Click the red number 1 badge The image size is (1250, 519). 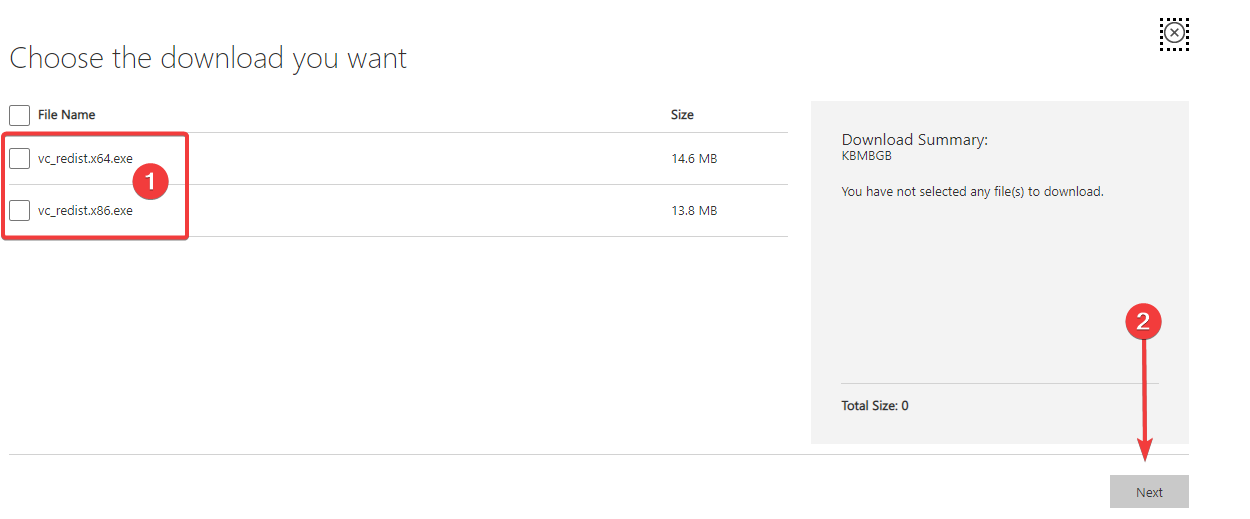click(151, 181)
